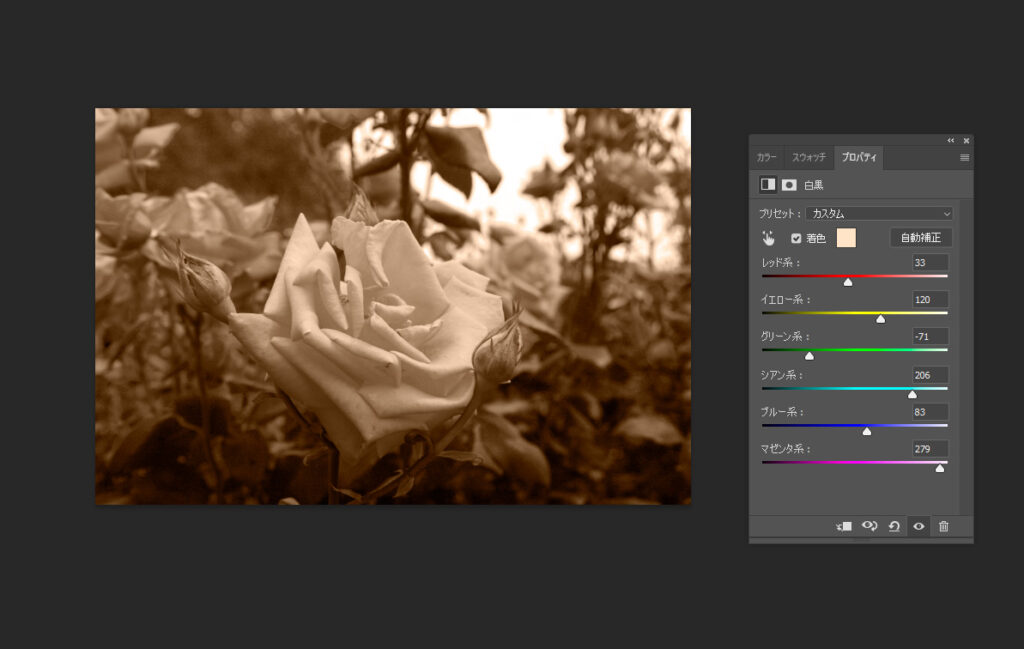
Task: Switch to the スウォッチ tab
Action: coord(809,158)
